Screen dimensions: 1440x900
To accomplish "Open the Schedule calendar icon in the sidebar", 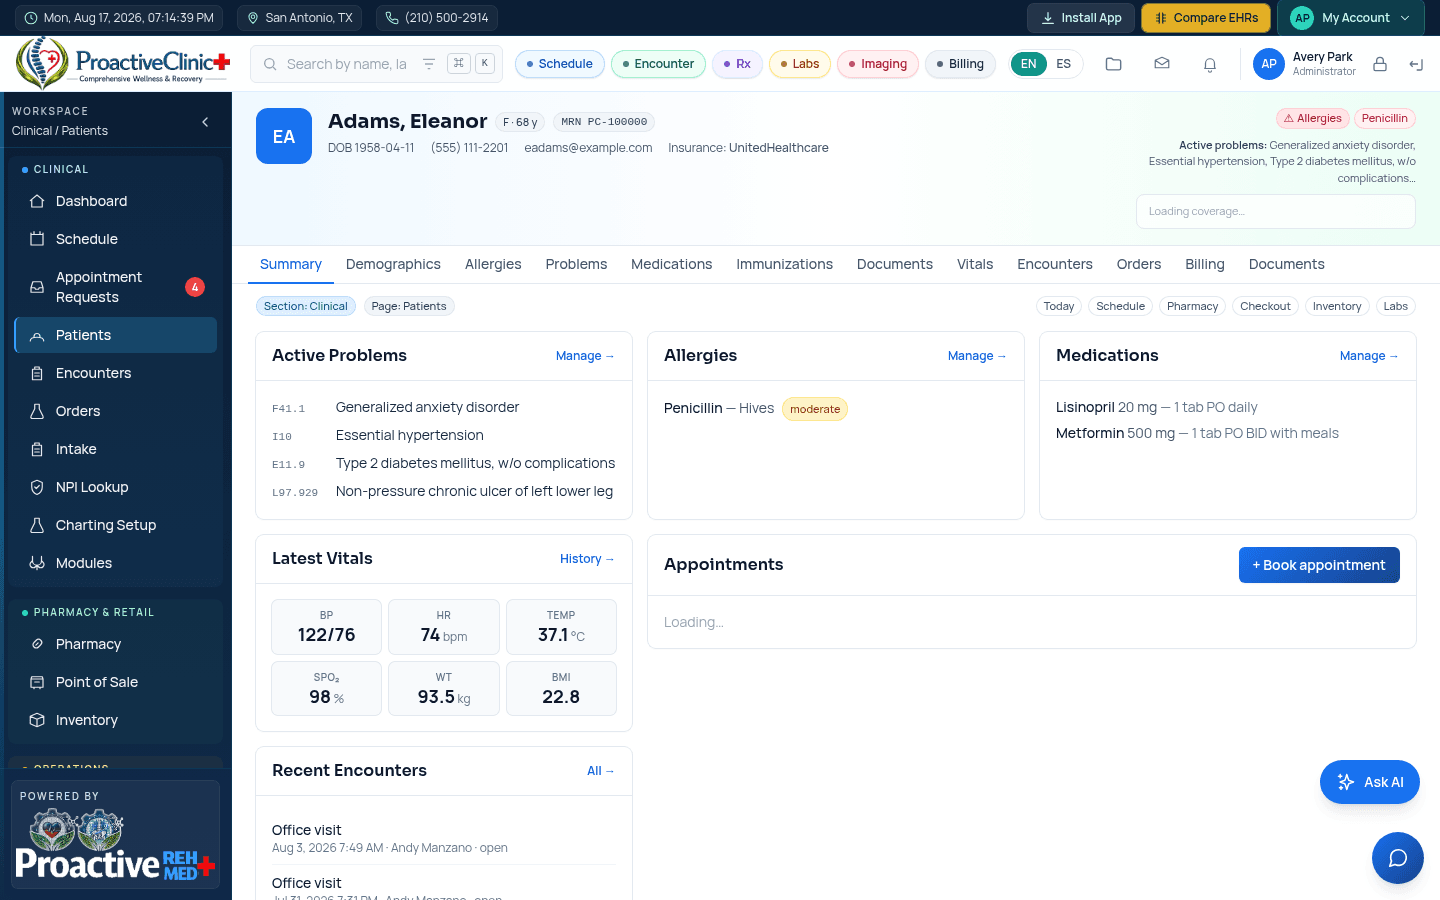I will (x=37, y=239).
